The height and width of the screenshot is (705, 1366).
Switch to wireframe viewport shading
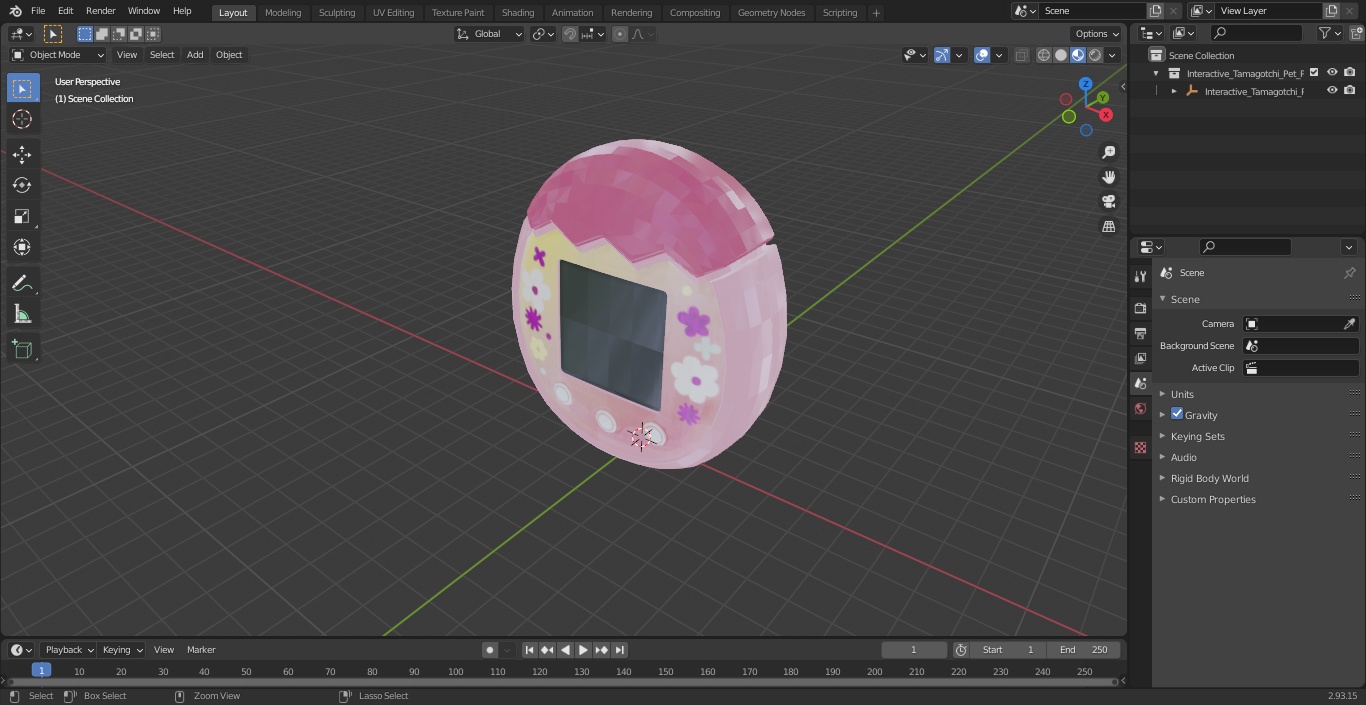click(x=1044, y=55)
